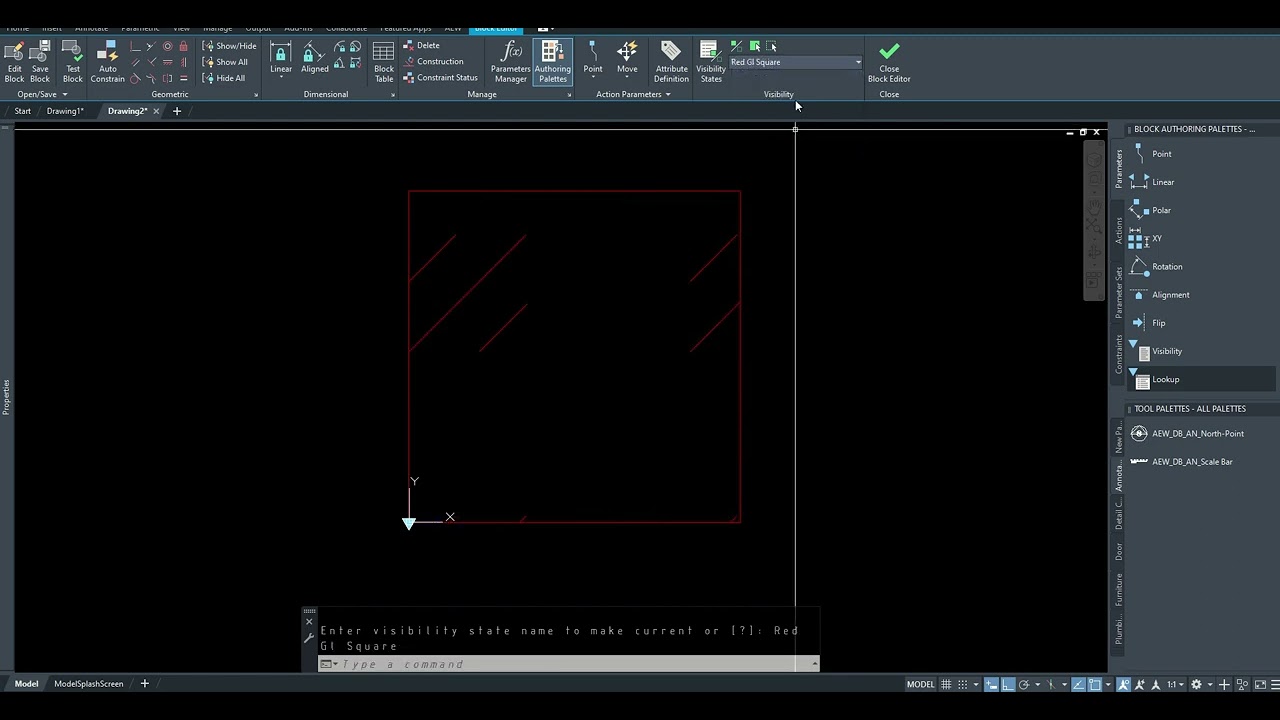Toggle Authoring Palettes display
Image resolution: width=1280 pixels, height=720 pixels.
click(x=552, y=62)
